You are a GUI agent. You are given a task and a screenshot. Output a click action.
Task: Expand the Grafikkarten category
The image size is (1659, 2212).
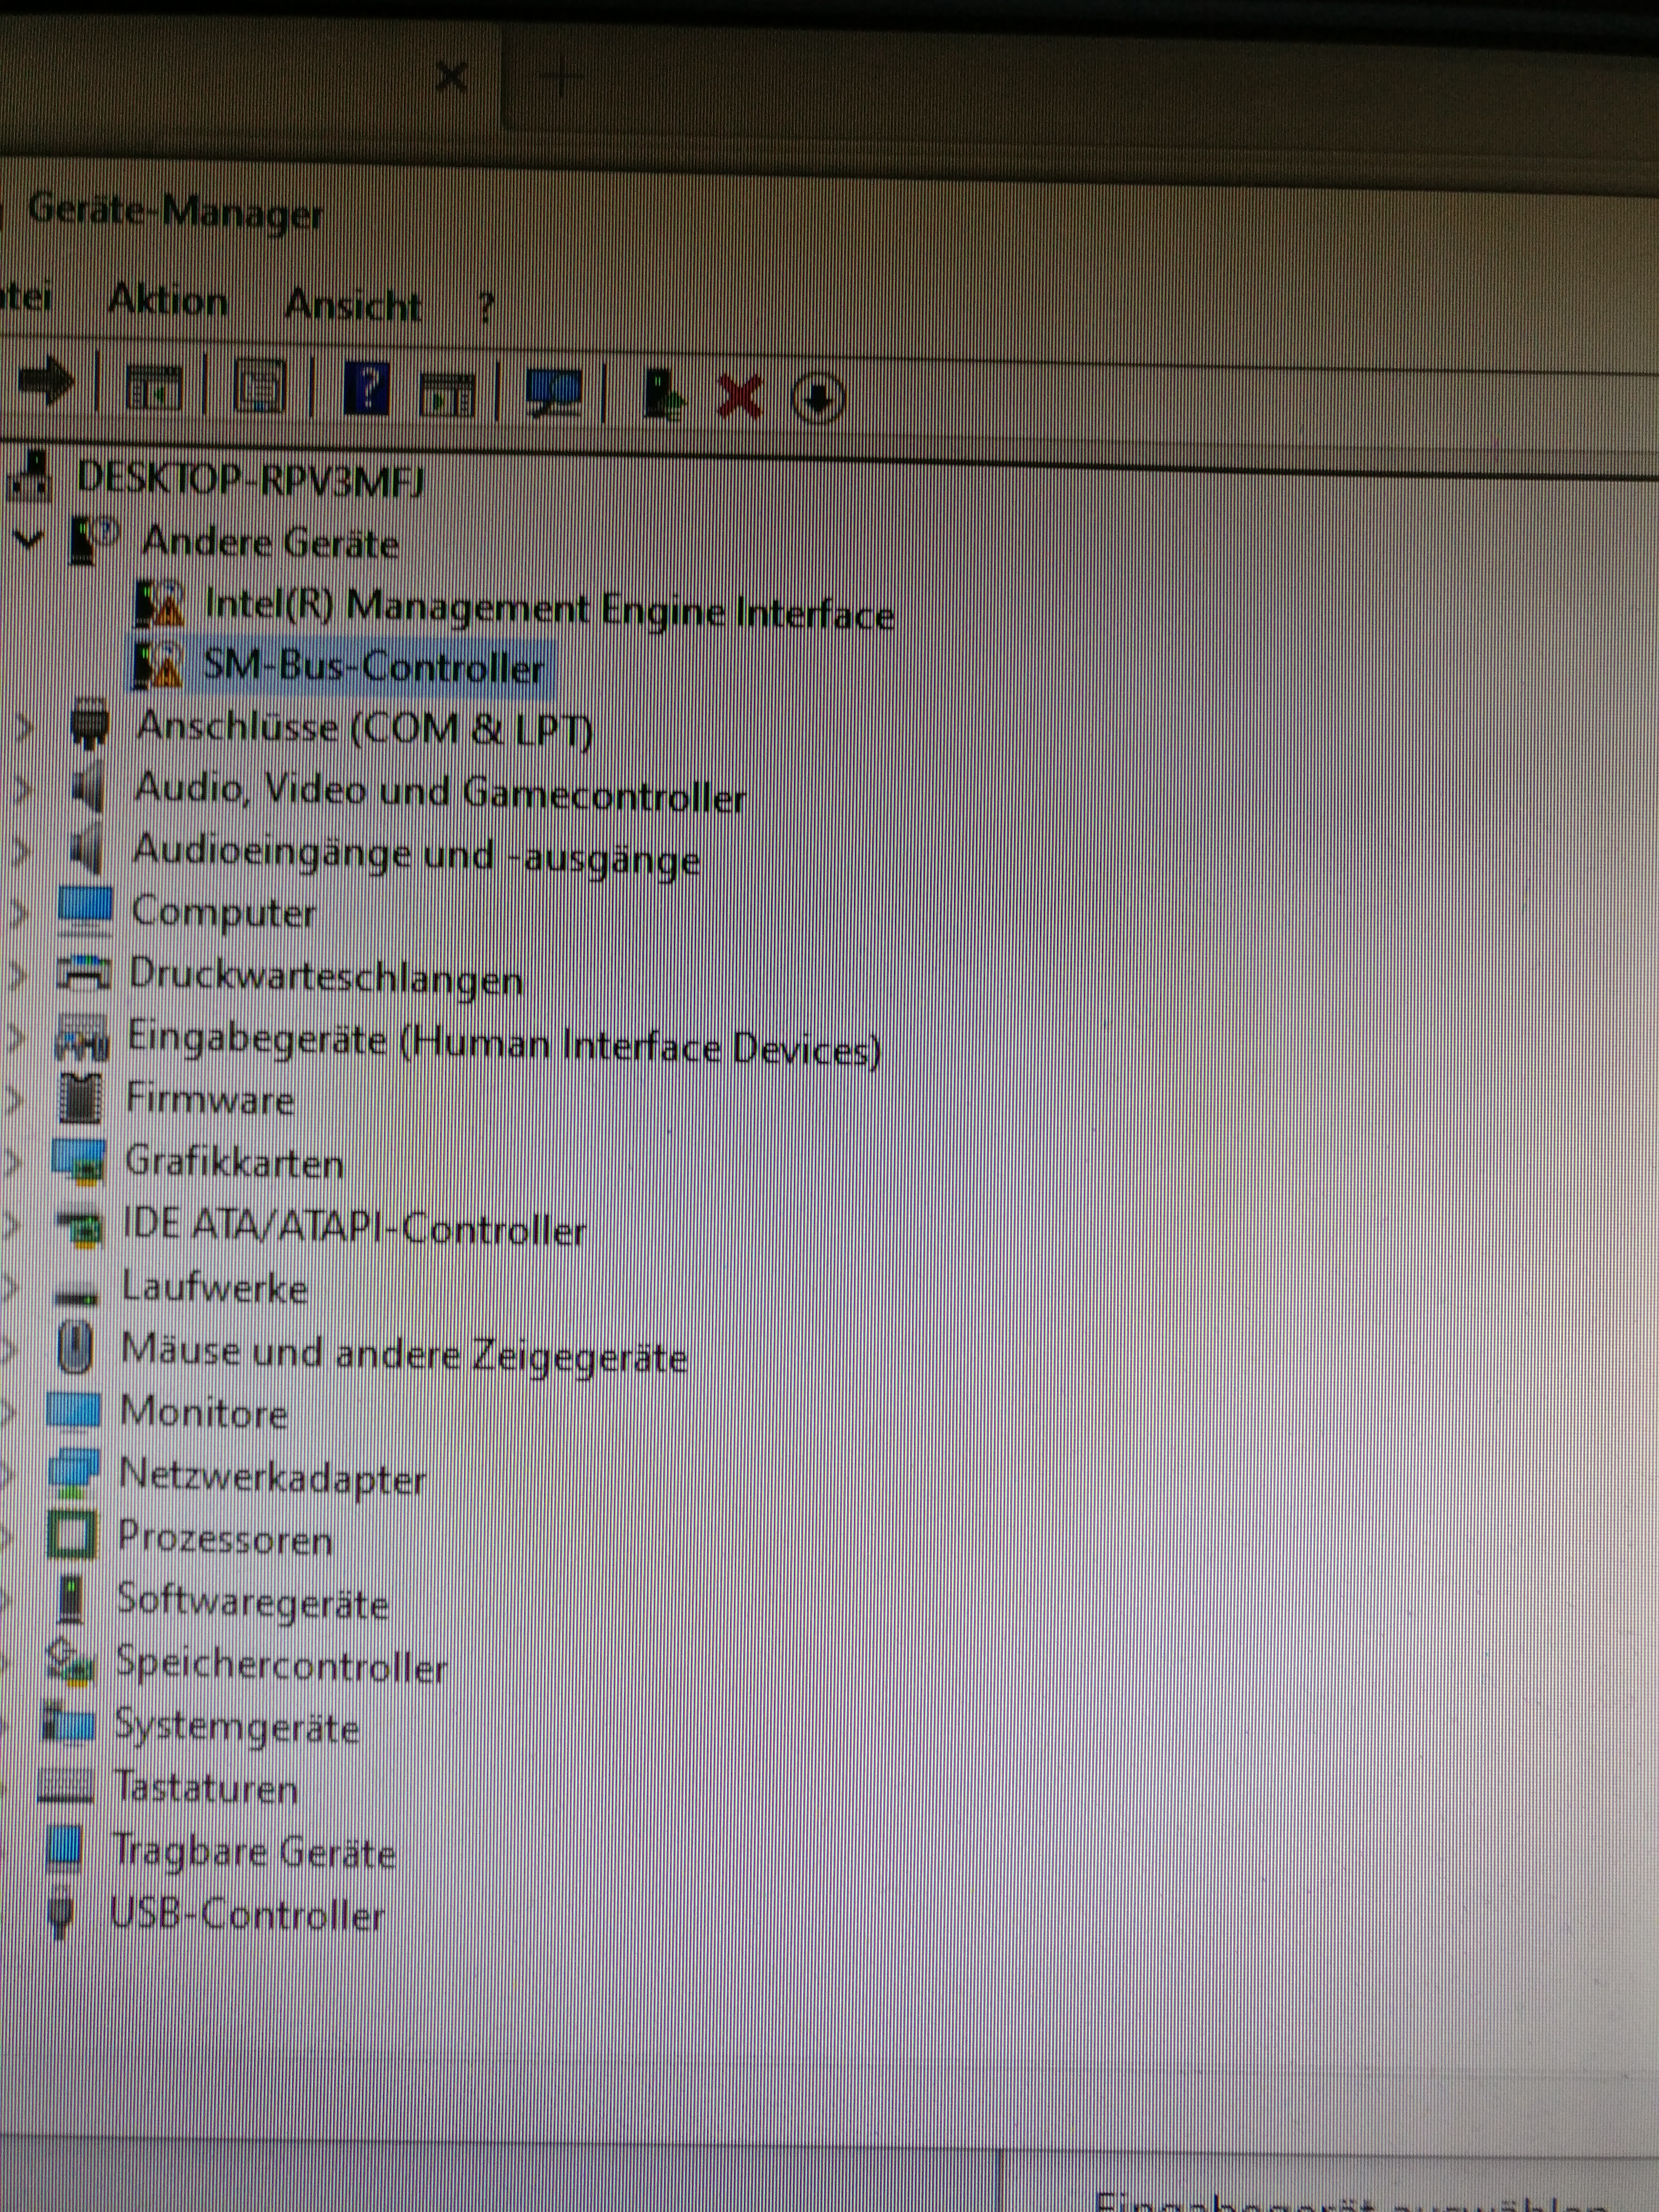(x=14, y=1161)
